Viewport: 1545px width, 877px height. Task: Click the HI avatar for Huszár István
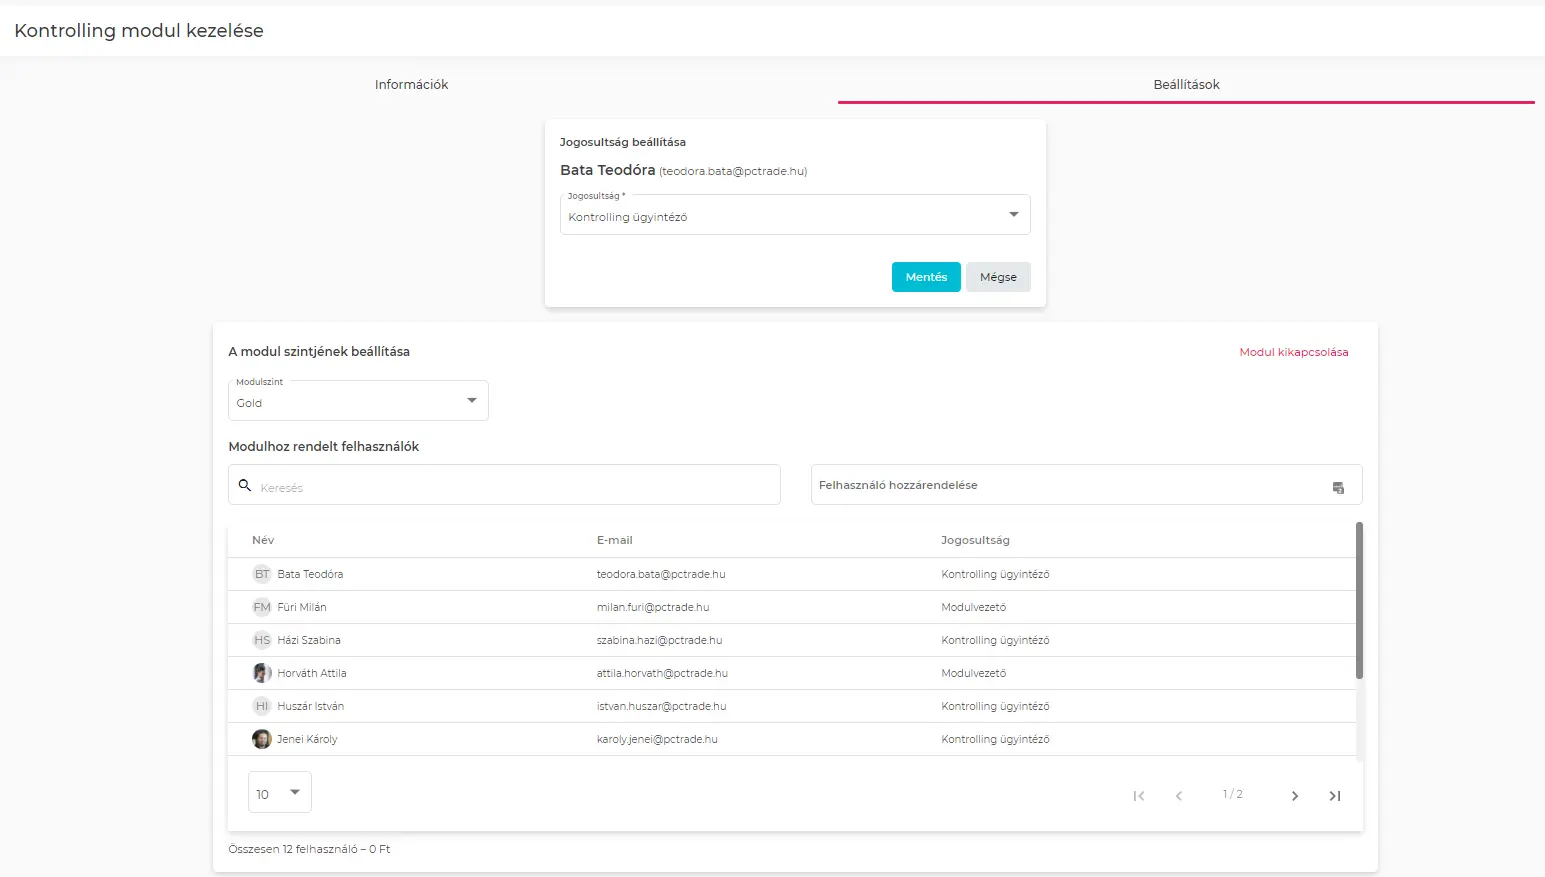point(262,706)
